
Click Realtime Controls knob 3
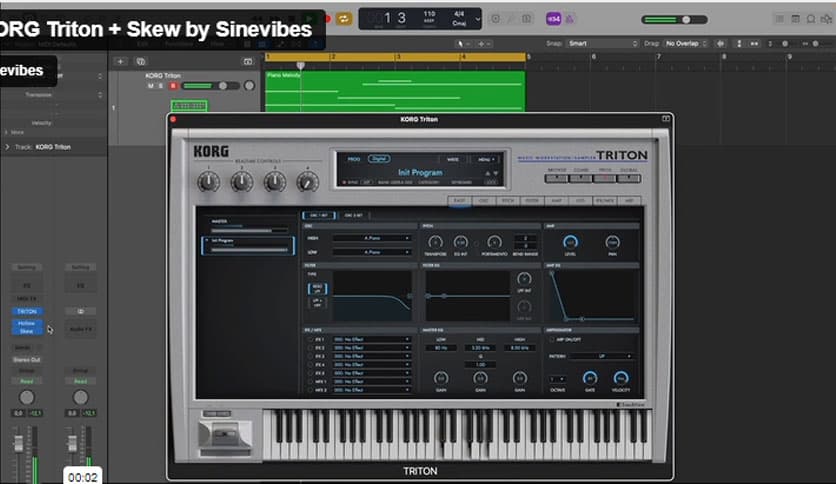(275, 182)
